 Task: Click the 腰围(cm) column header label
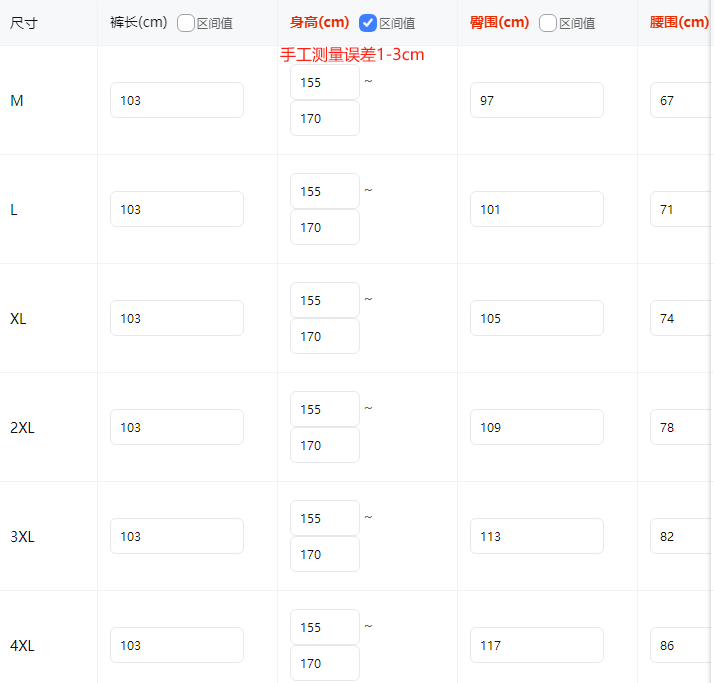pos(679,22)
